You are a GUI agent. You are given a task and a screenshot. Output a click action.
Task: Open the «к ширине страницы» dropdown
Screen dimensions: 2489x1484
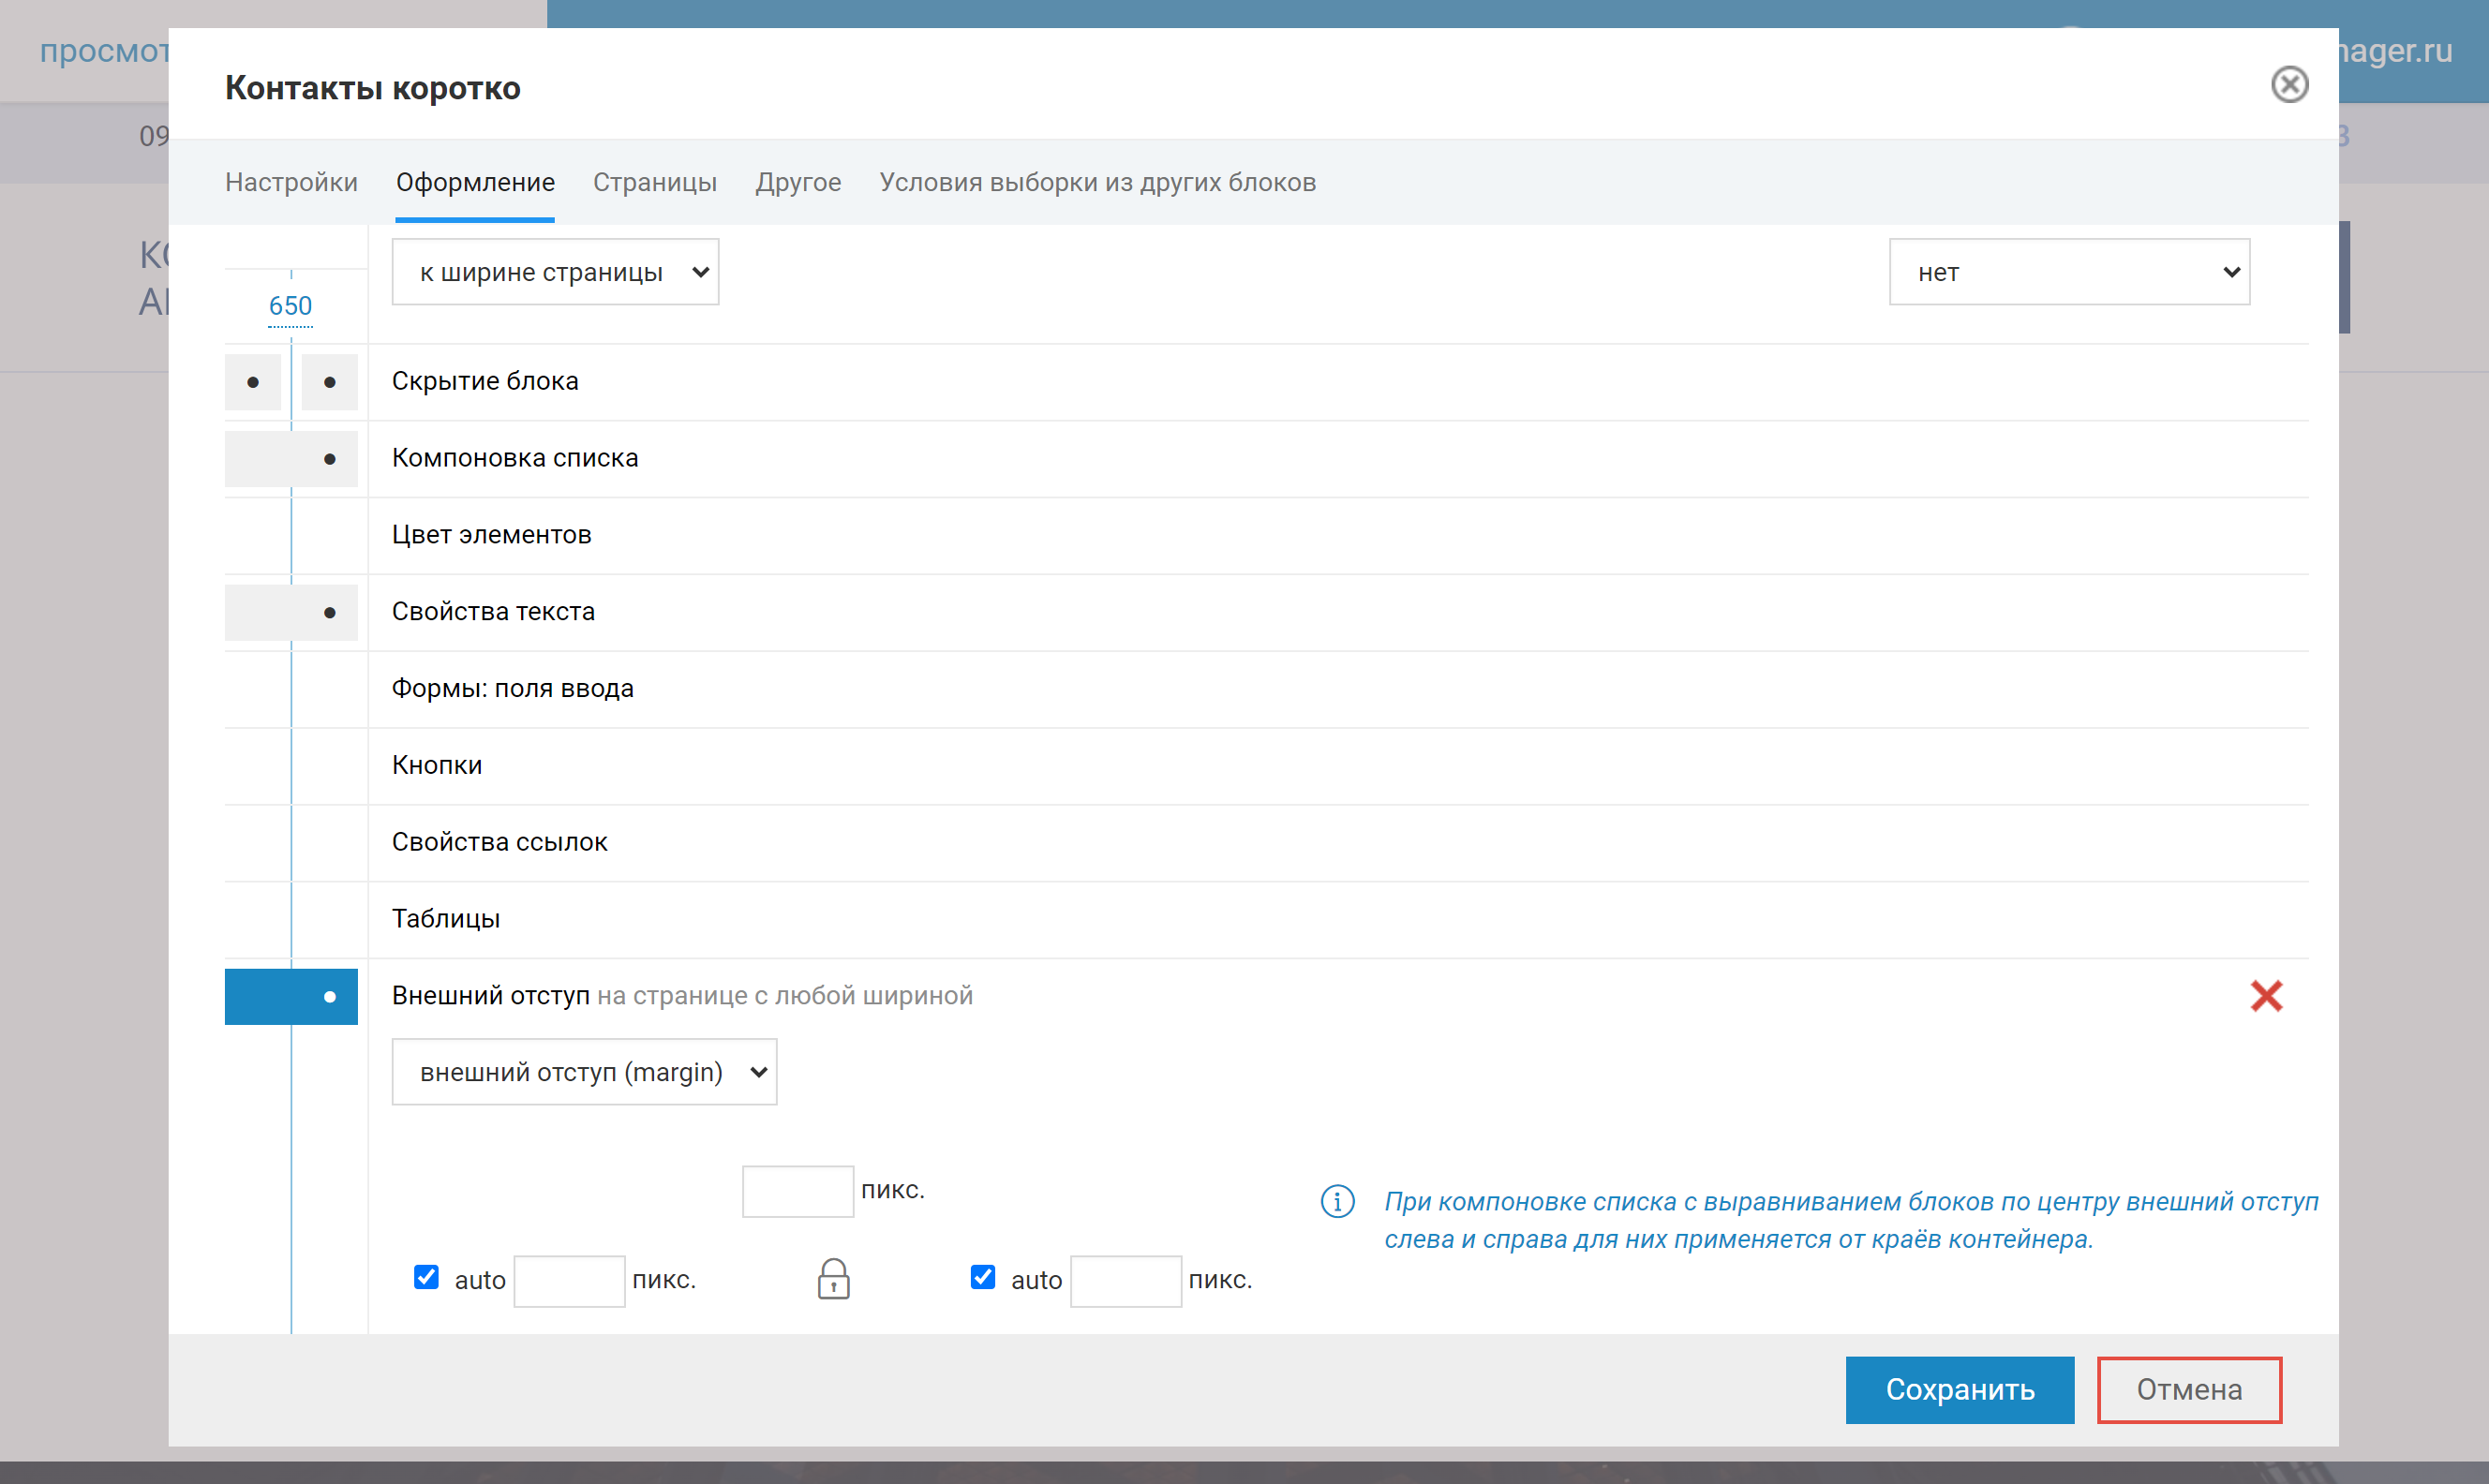[x=554, y=271]
